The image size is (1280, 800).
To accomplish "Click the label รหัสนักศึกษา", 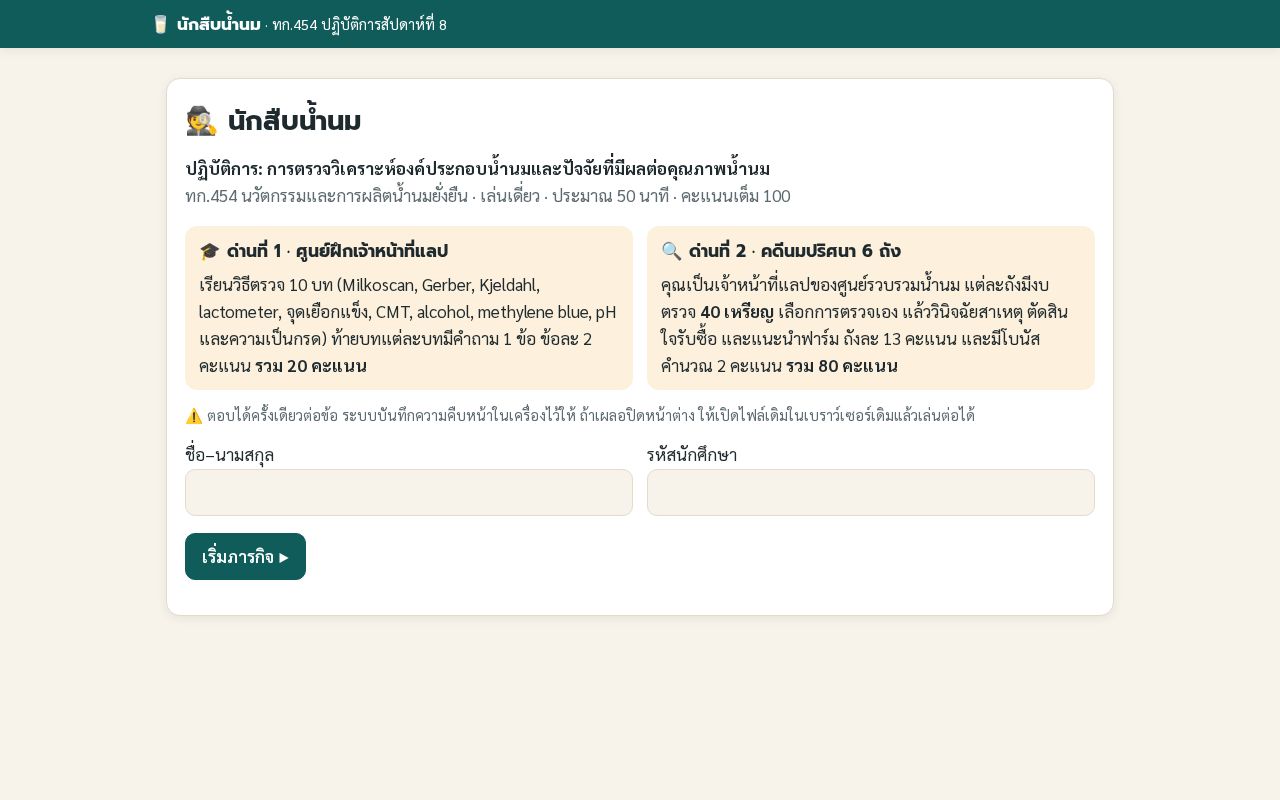I will 692,455.
